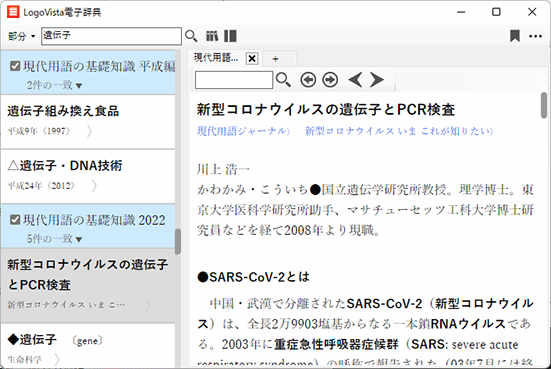Maximize the LogoVista window

click(496, 12)
